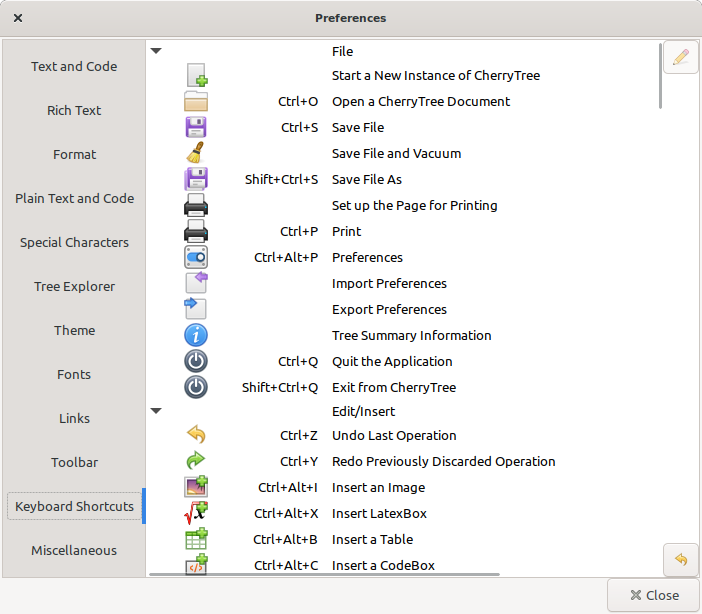The height and width of the screenshot is (614, 702).
Task: Click the horizontal scrollbar below shortcuts list
Action: pos(324,574)
